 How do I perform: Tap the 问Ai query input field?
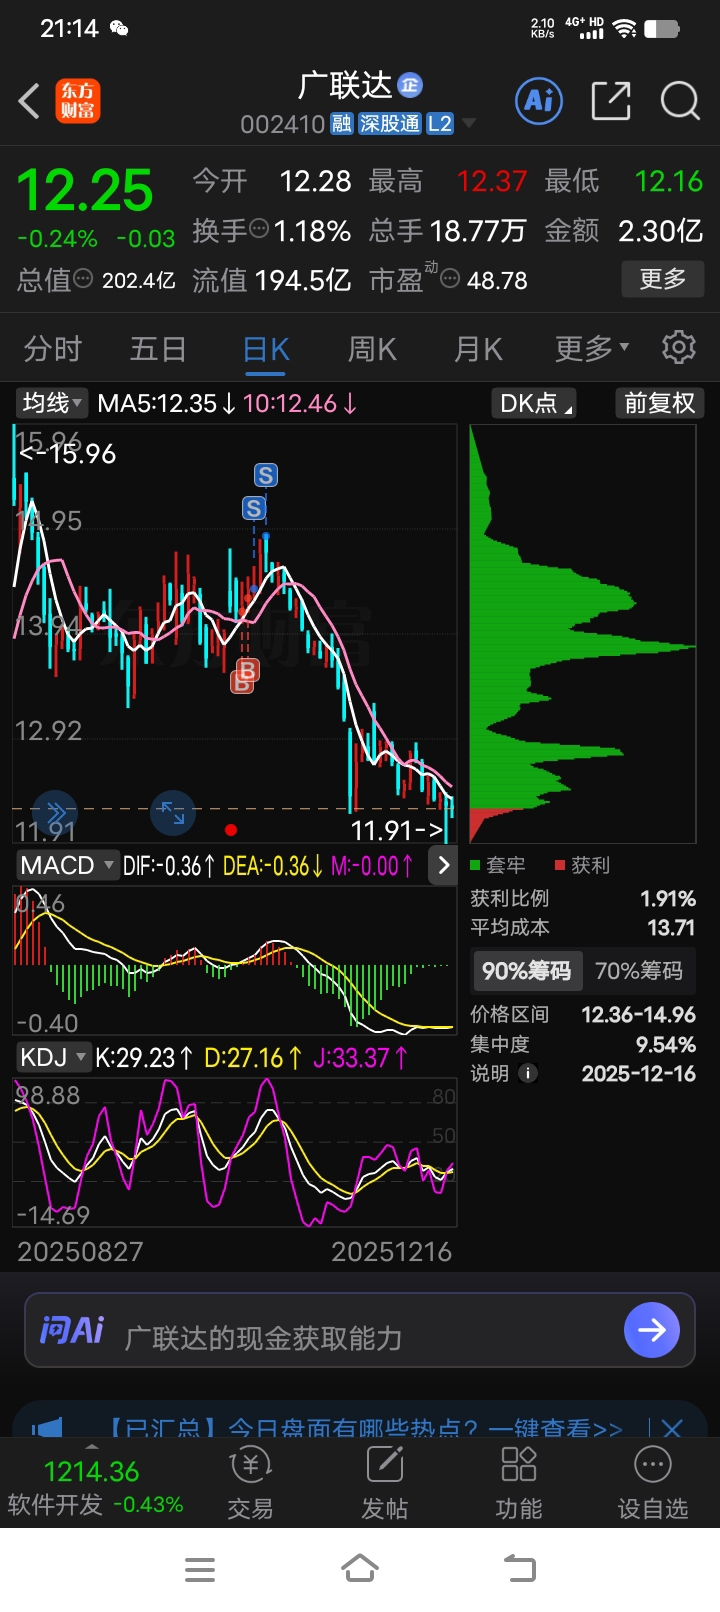tap(360, 1330)
